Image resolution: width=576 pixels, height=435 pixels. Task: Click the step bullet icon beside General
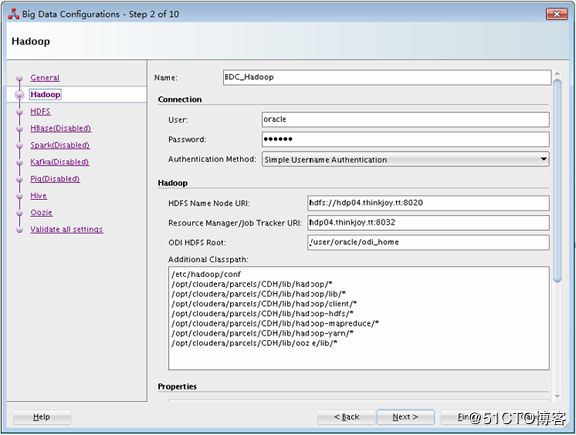pyautogui.click(x=20, y=78)
